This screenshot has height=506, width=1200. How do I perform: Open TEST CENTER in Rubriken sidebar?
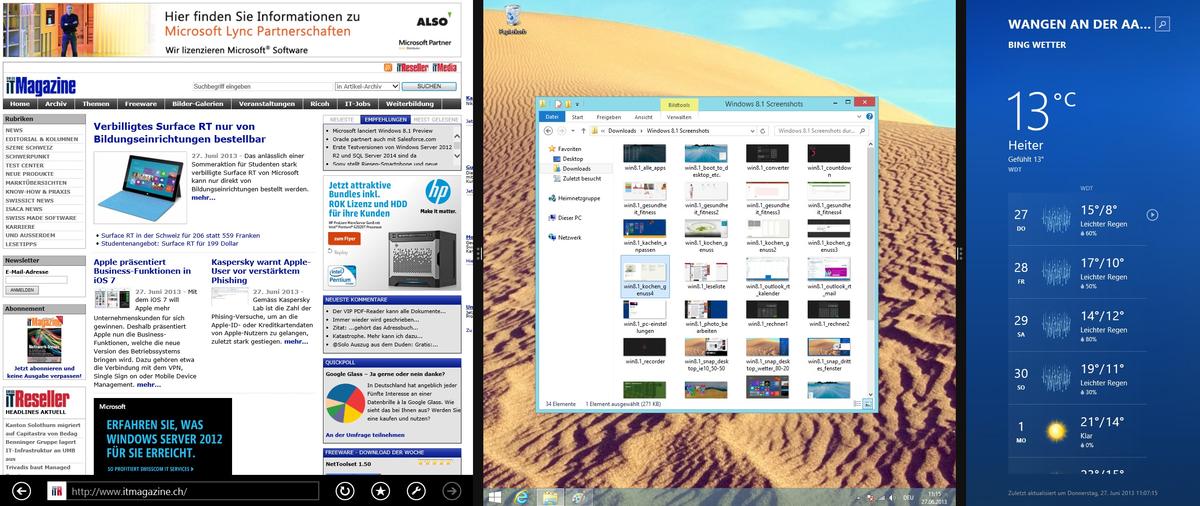[25, 164]
